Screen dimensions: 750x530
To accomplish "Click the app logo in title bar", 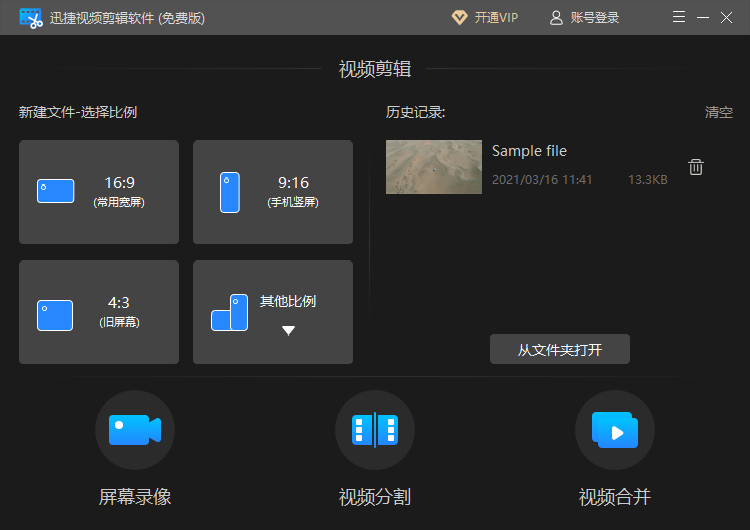I will point(31,18).
